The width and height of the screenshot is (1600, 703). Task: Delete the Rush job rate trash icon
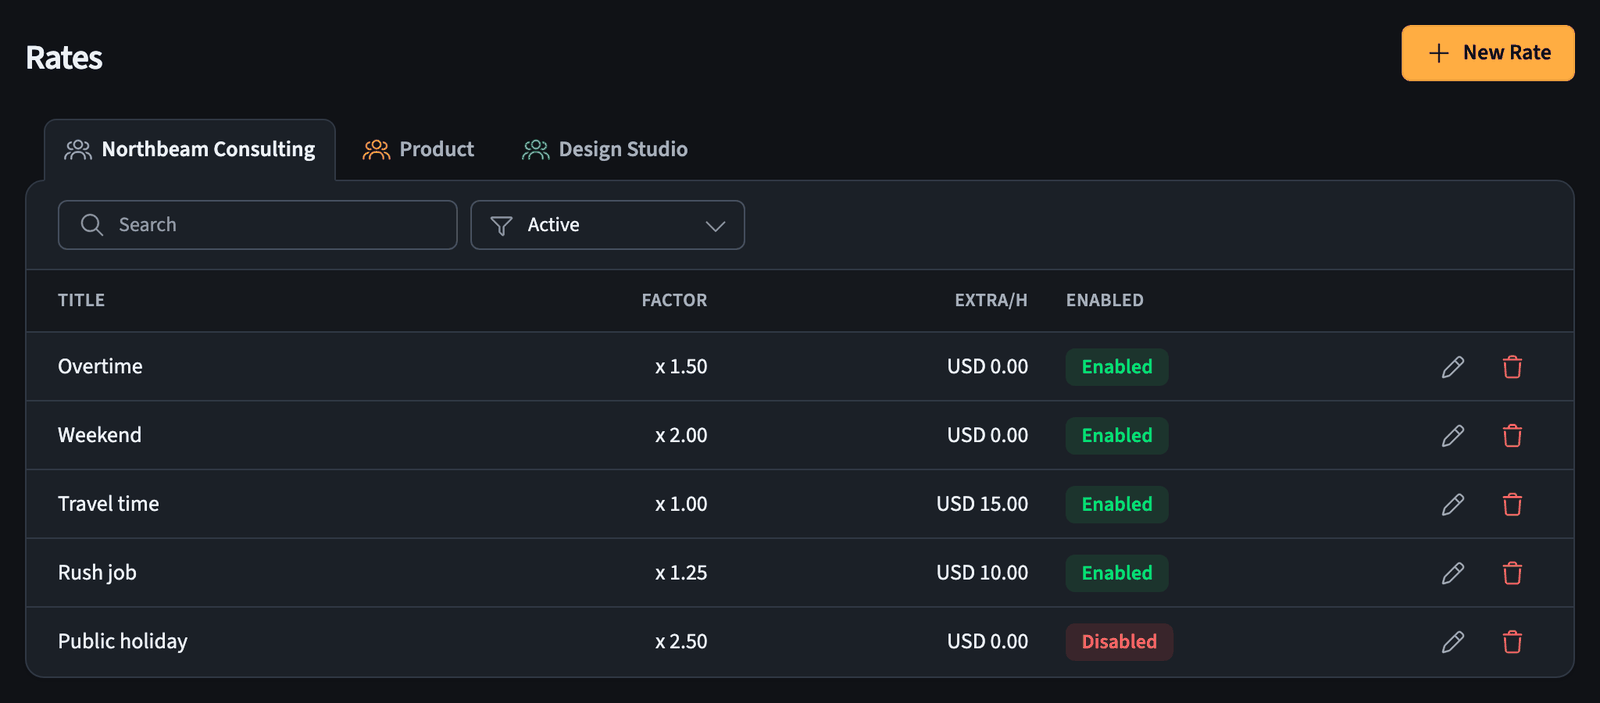pos(1512,573)
